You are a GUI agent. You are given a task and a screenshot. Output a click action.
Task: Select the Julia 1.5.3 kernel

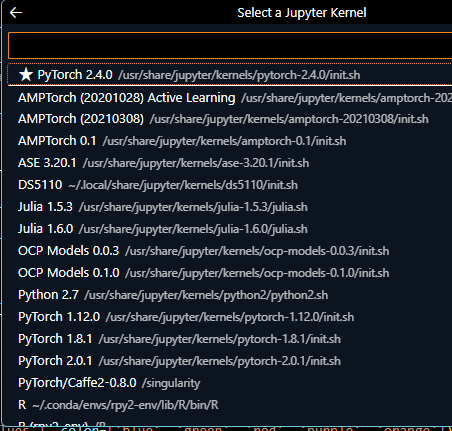point(230,207)
